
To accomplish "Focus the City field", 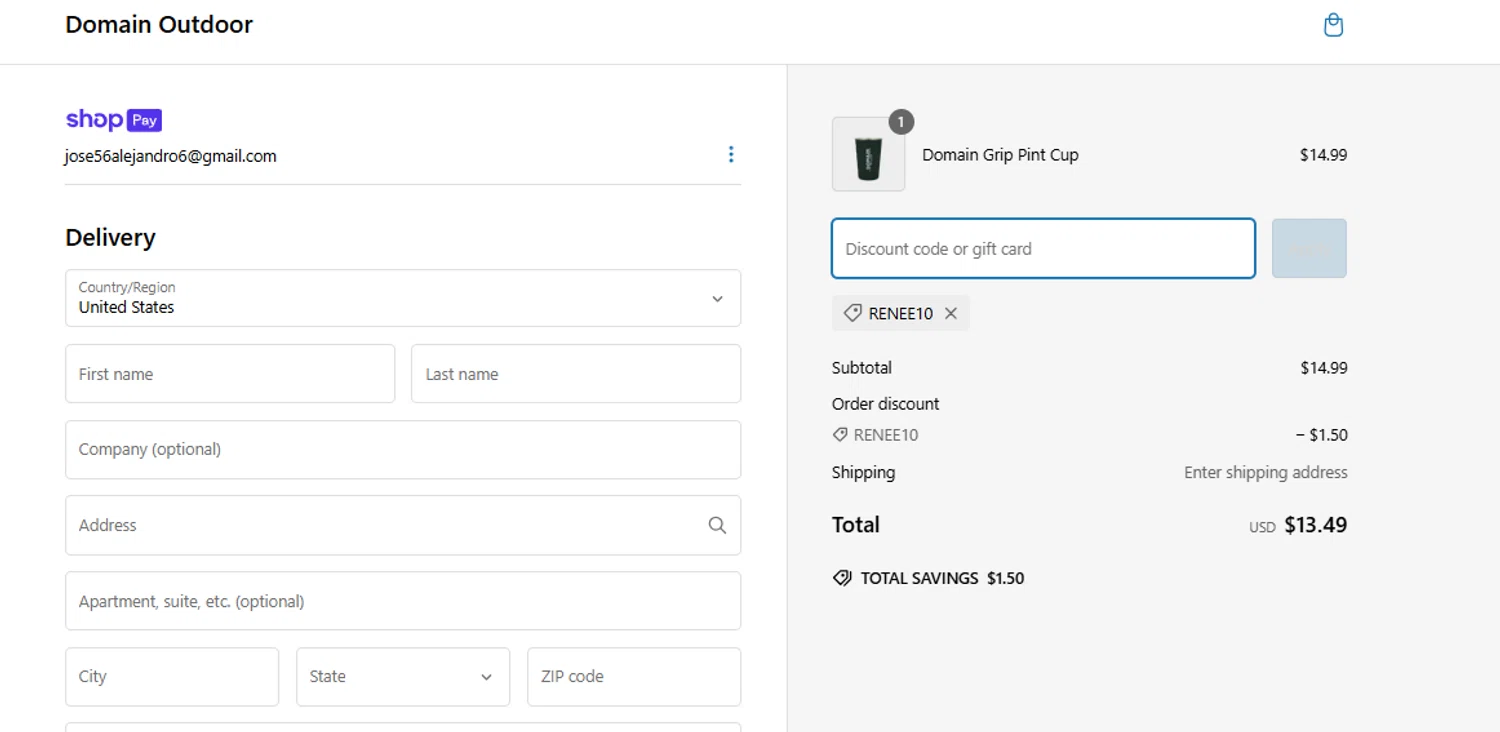I will click(172, 677).
